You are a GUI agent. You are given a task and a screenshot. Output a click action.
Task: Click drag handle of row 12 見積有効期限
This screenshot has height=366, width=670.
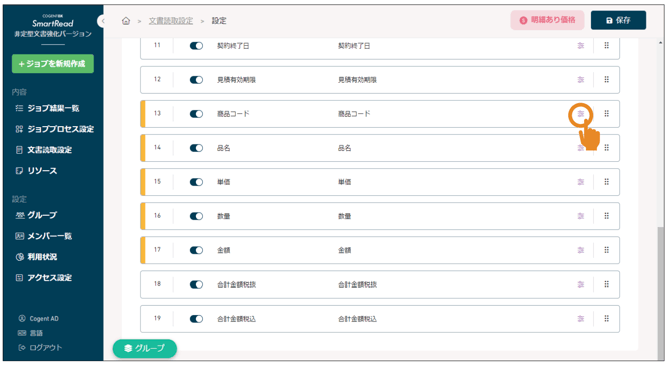tap(606, 79)
